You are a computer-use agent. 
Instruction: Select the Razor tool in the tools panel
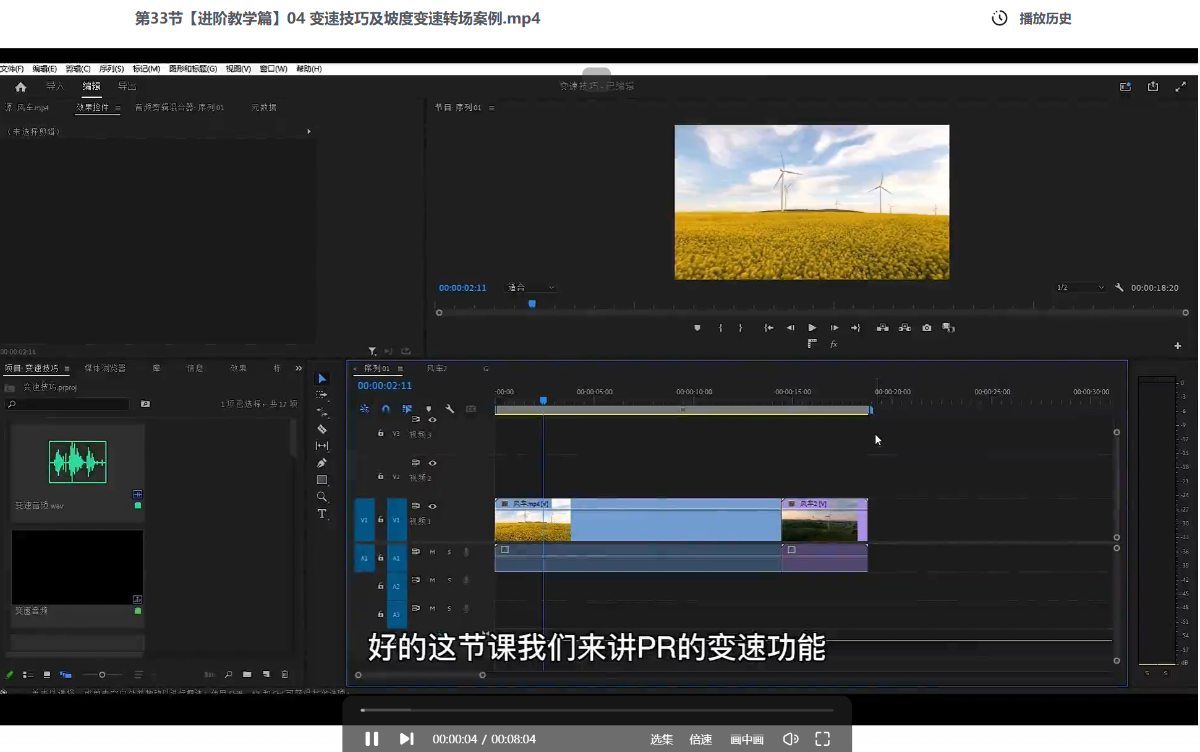coord(322,429)
